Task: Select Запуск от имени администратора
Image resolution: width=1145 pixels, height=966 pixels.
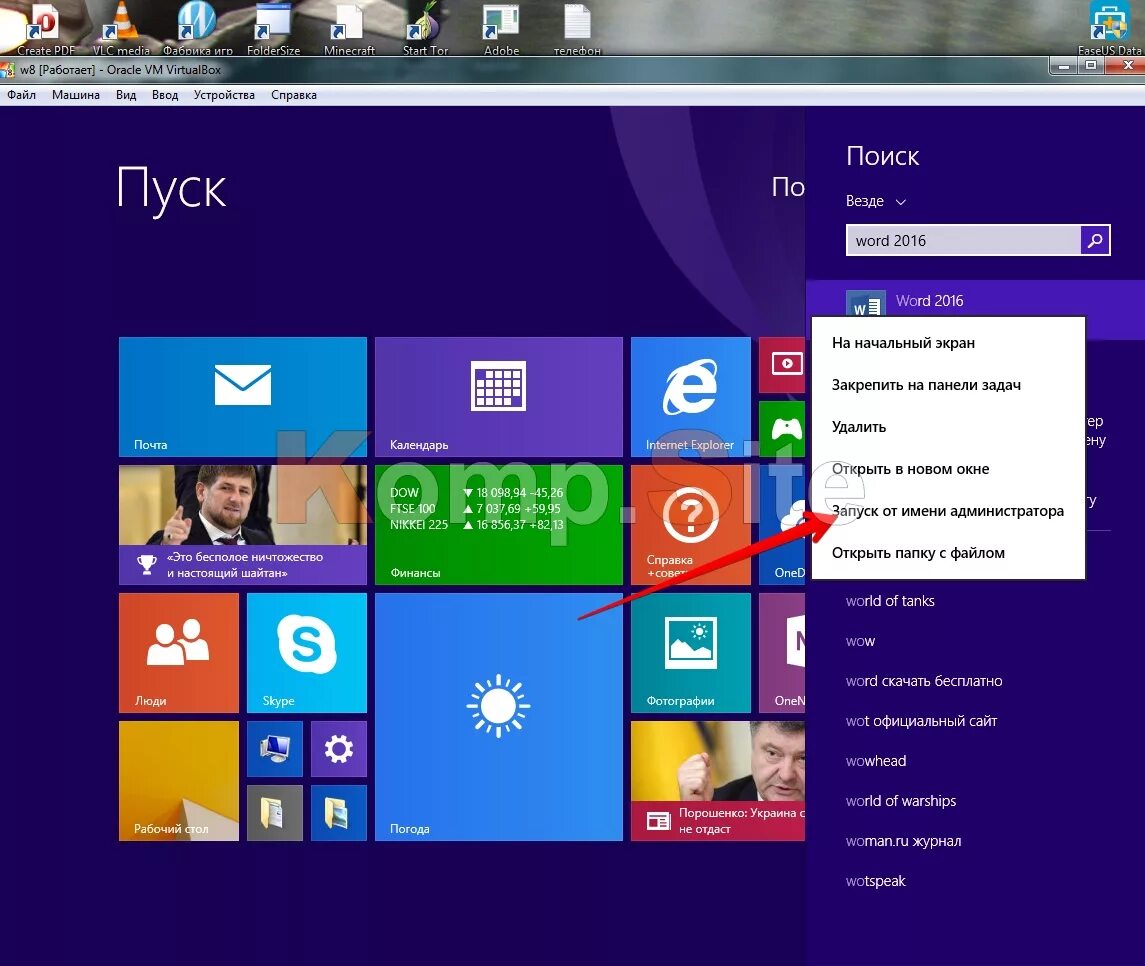Action: pyautogui.click(x=948, y=511)
